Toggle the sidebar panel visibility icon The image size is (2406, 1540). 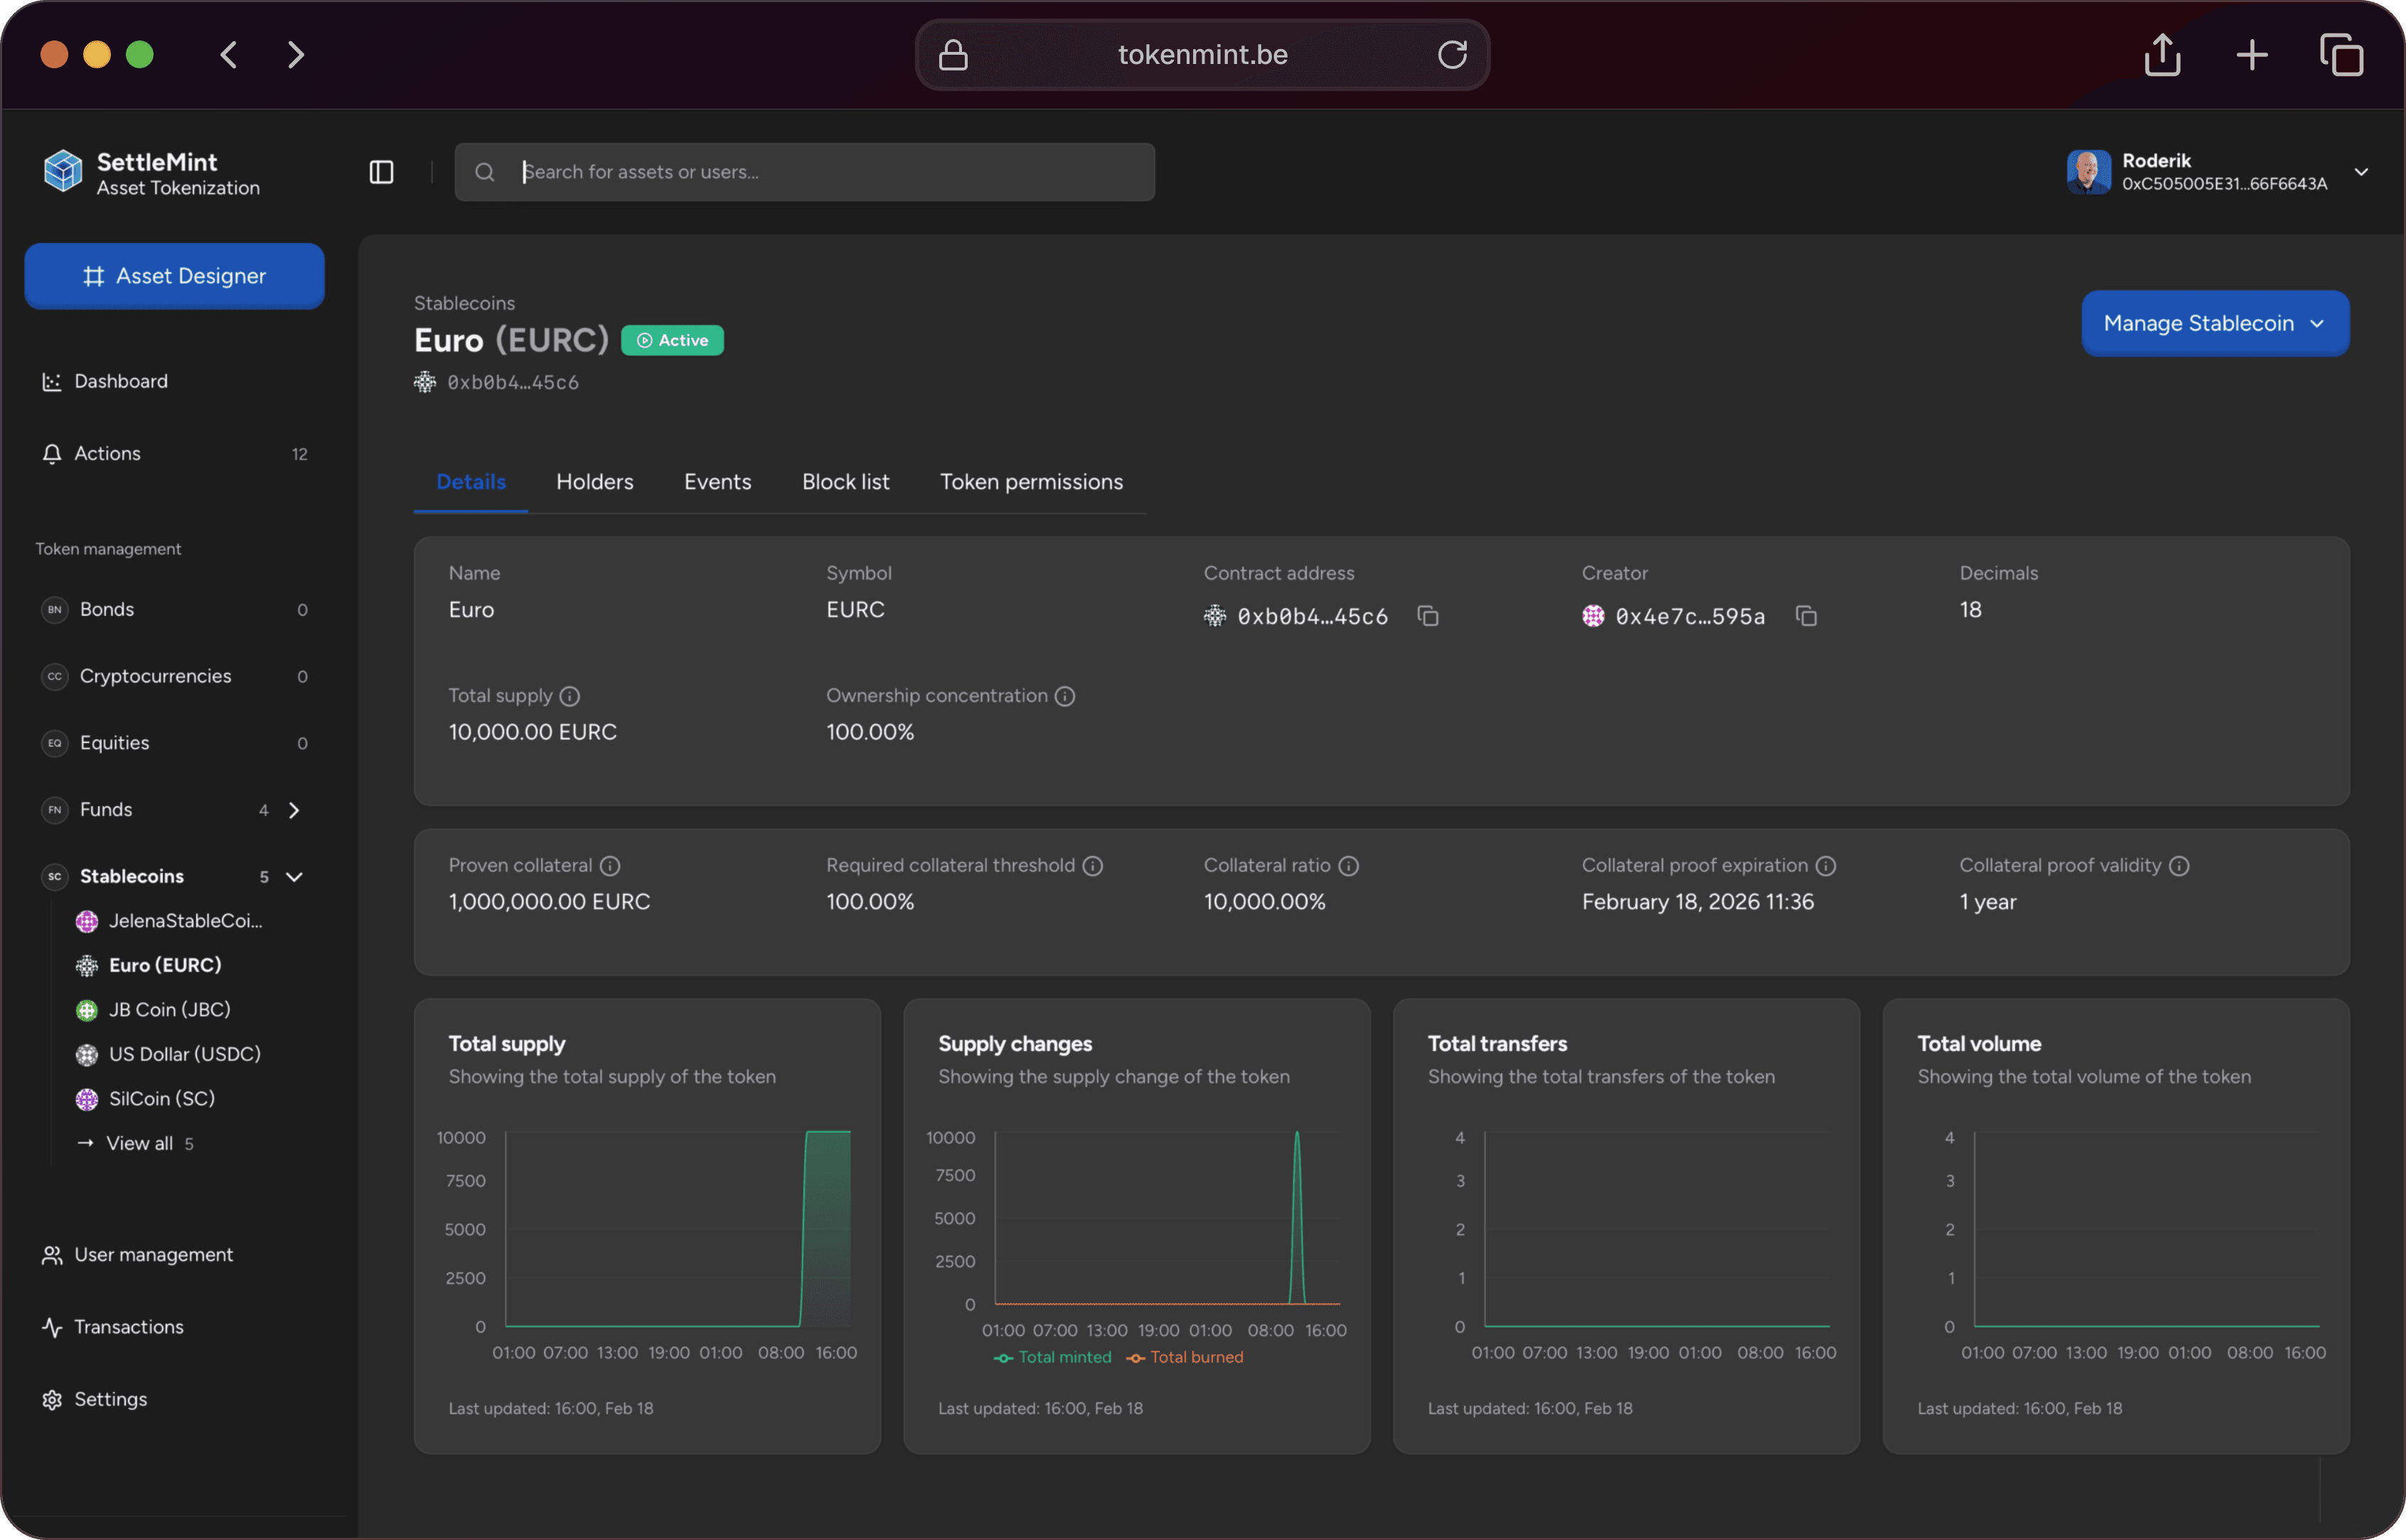pyautogui.click(x=381, y=171)
